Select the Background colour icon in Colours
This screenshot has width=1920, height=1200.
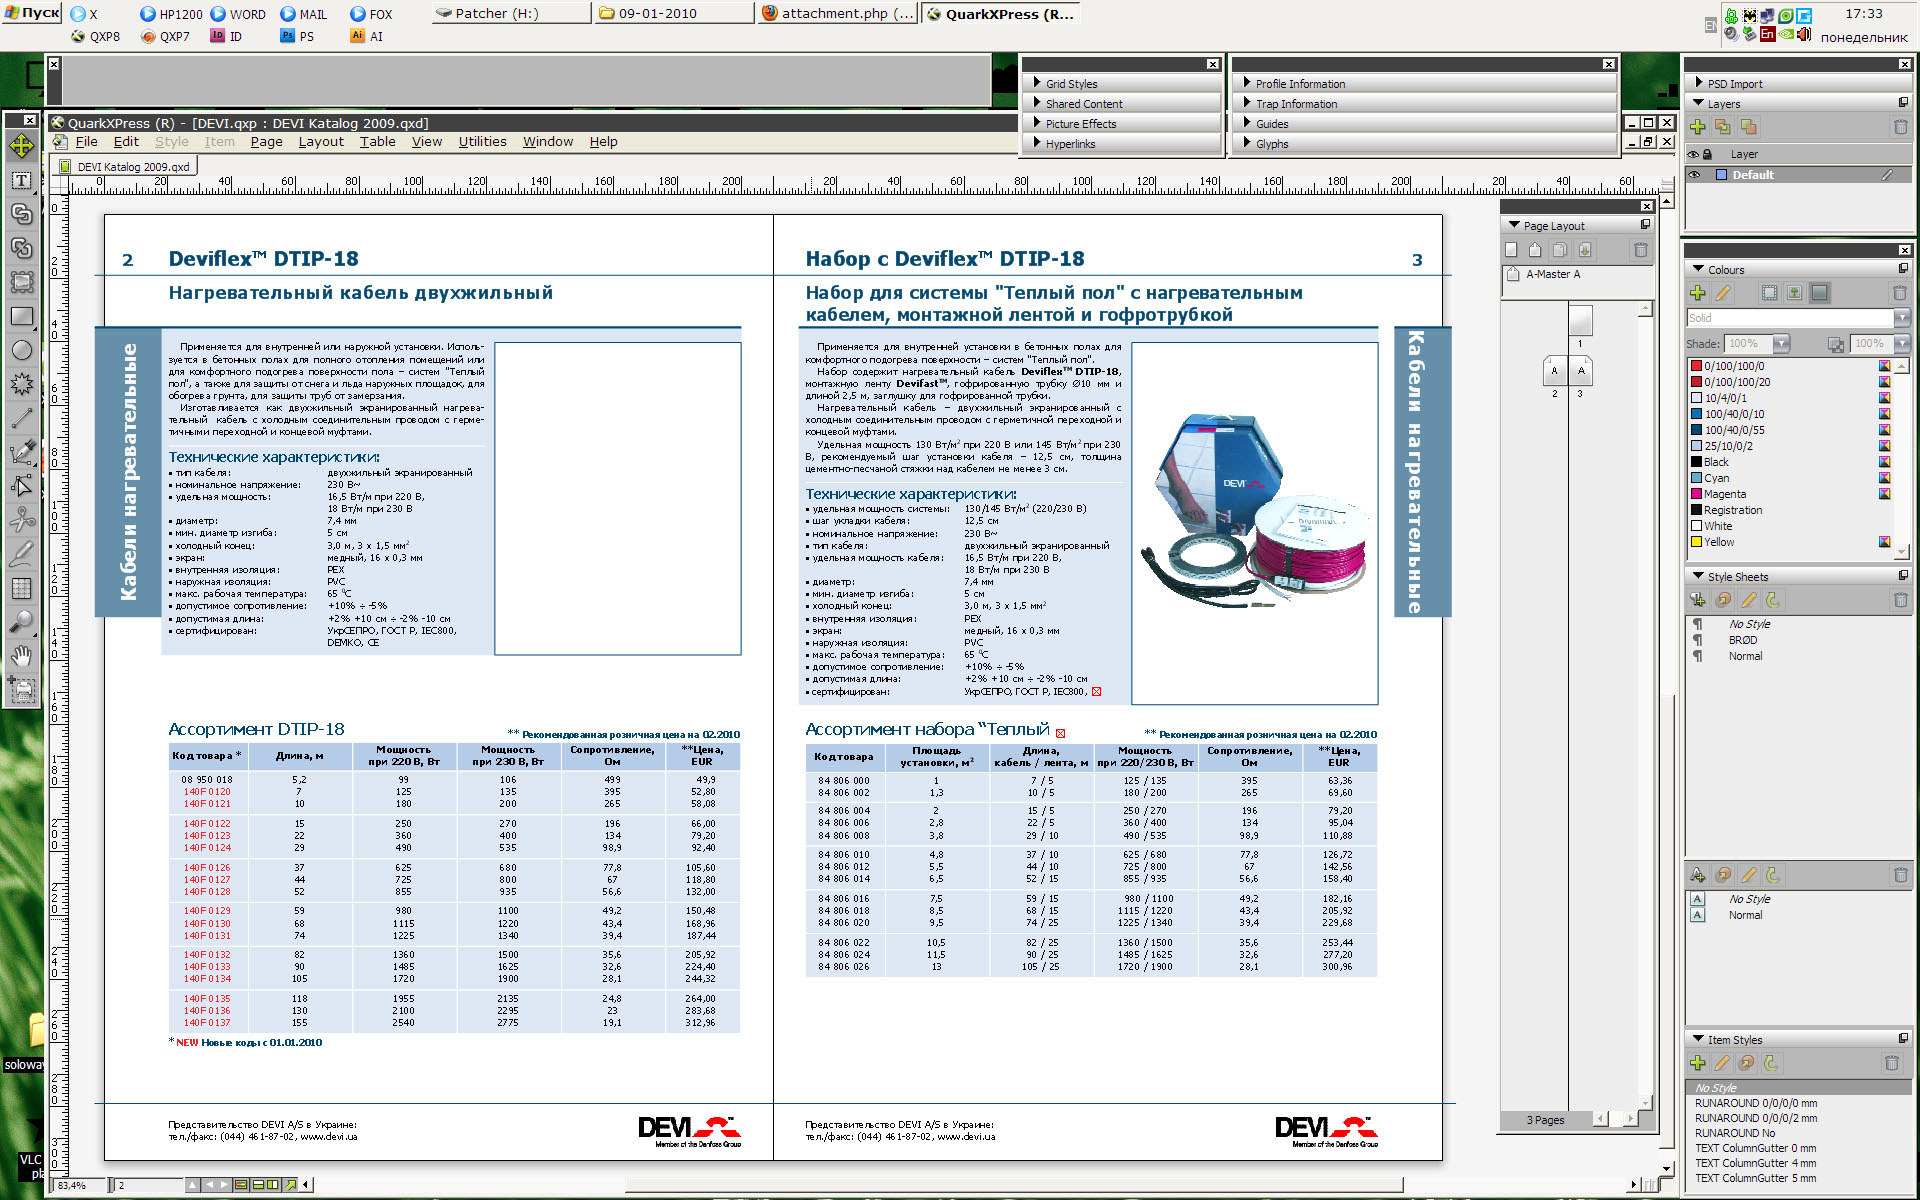click(1819, 293)
